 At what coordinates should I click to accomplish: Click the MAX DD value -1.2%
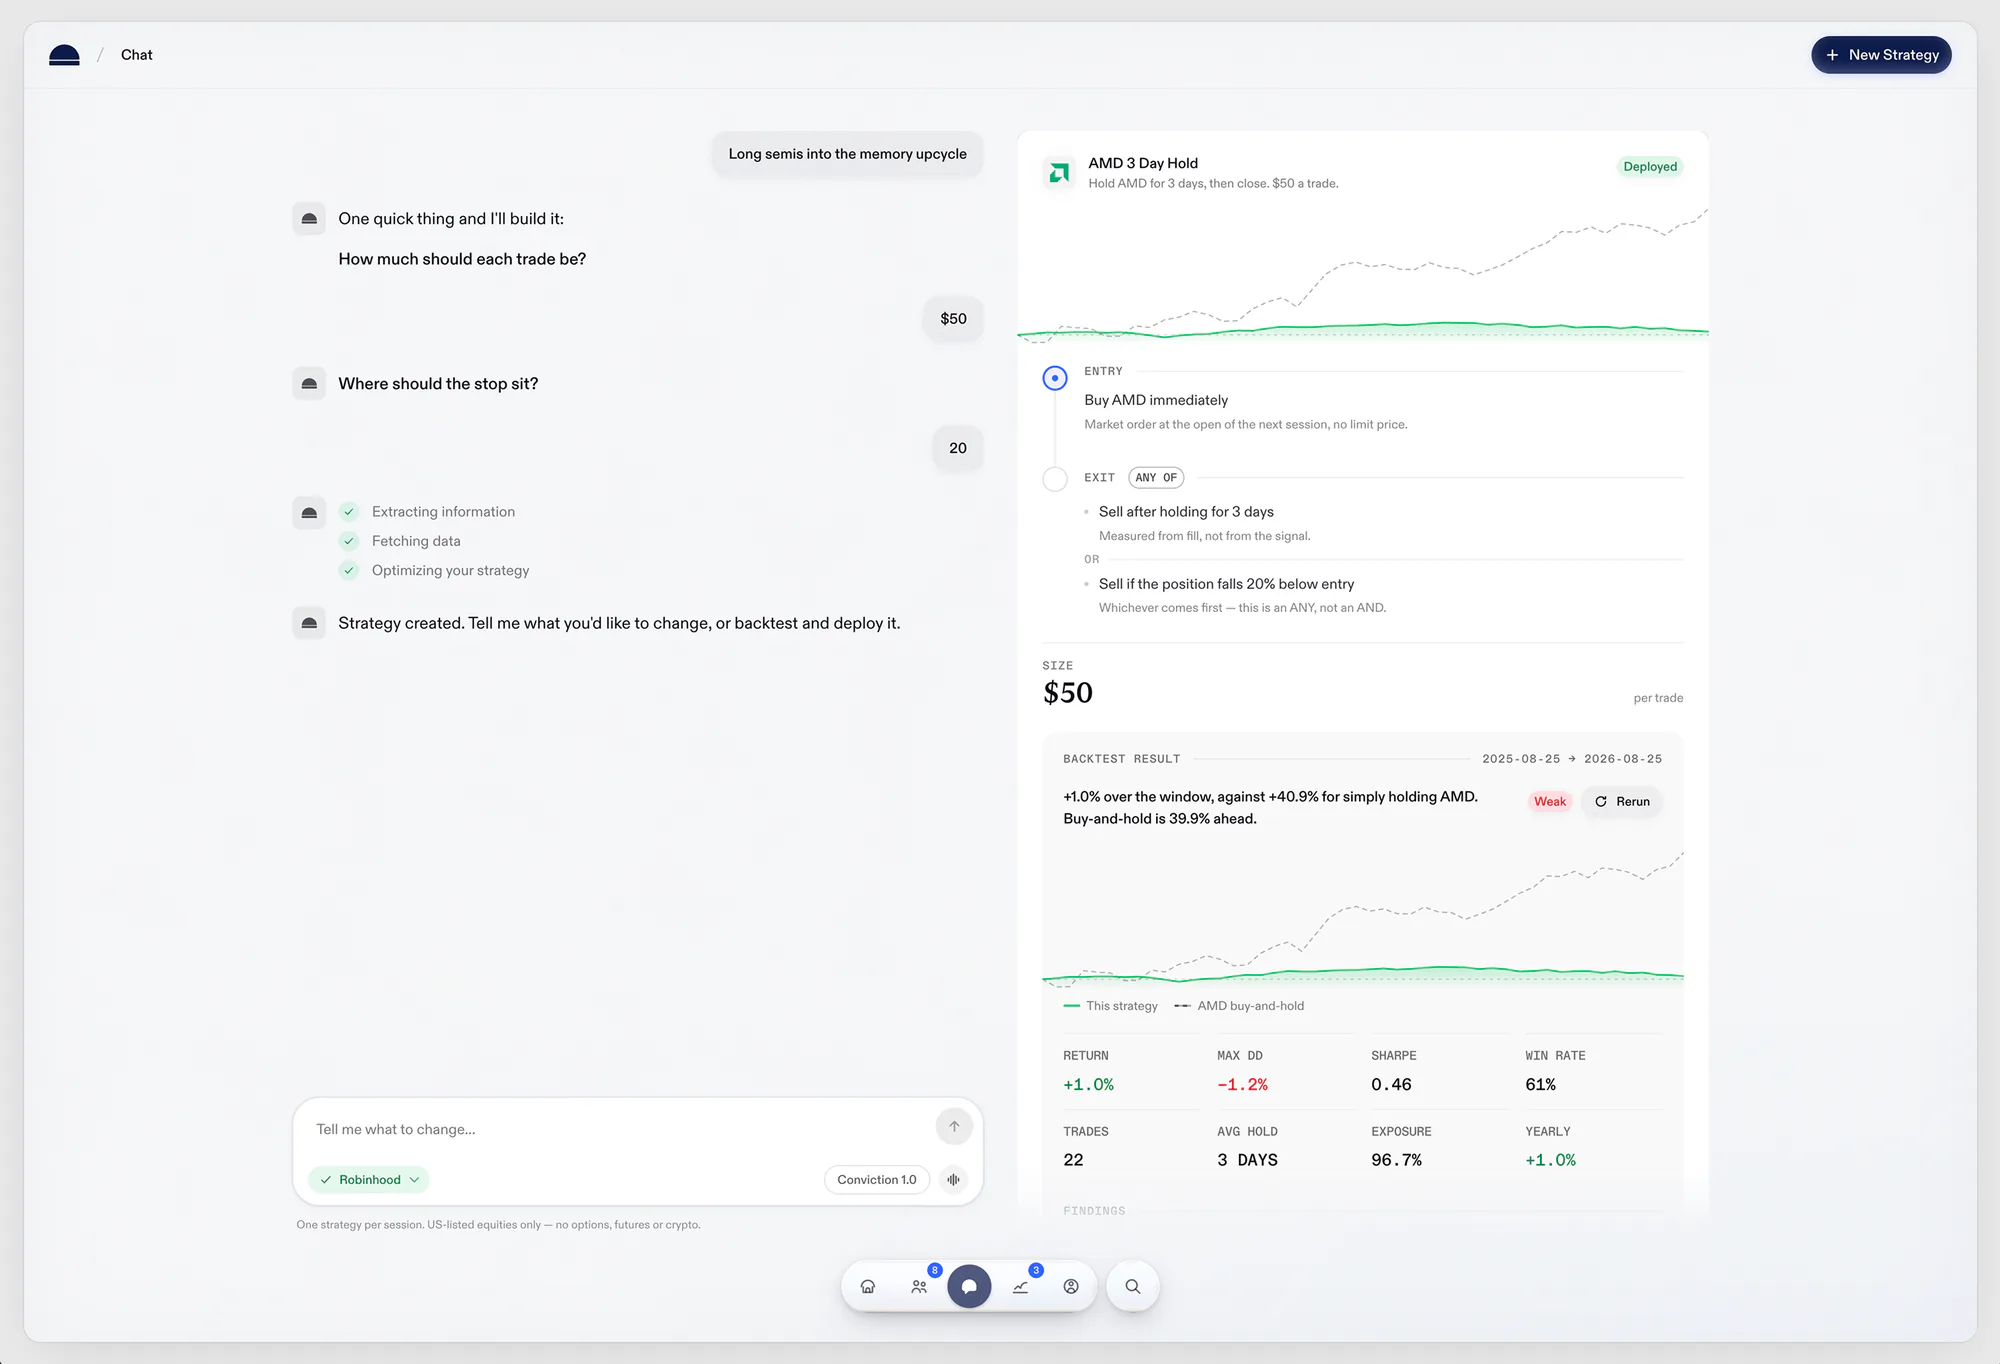(x=1242, y=1085)
